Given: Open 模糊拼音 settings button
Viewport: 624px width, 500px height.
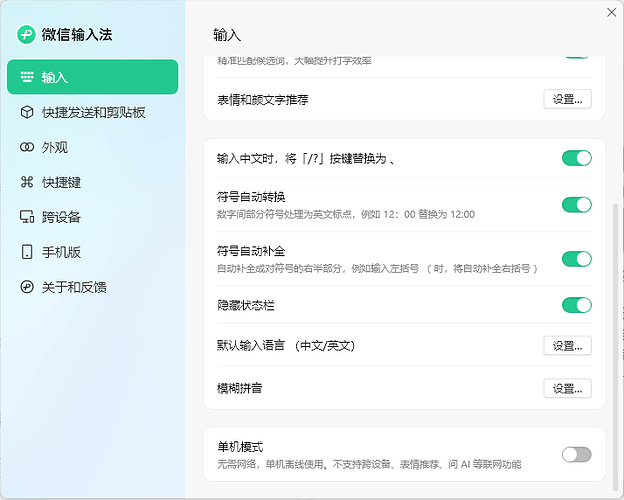Looking at the screenshot, I should [x=567, y=388].
